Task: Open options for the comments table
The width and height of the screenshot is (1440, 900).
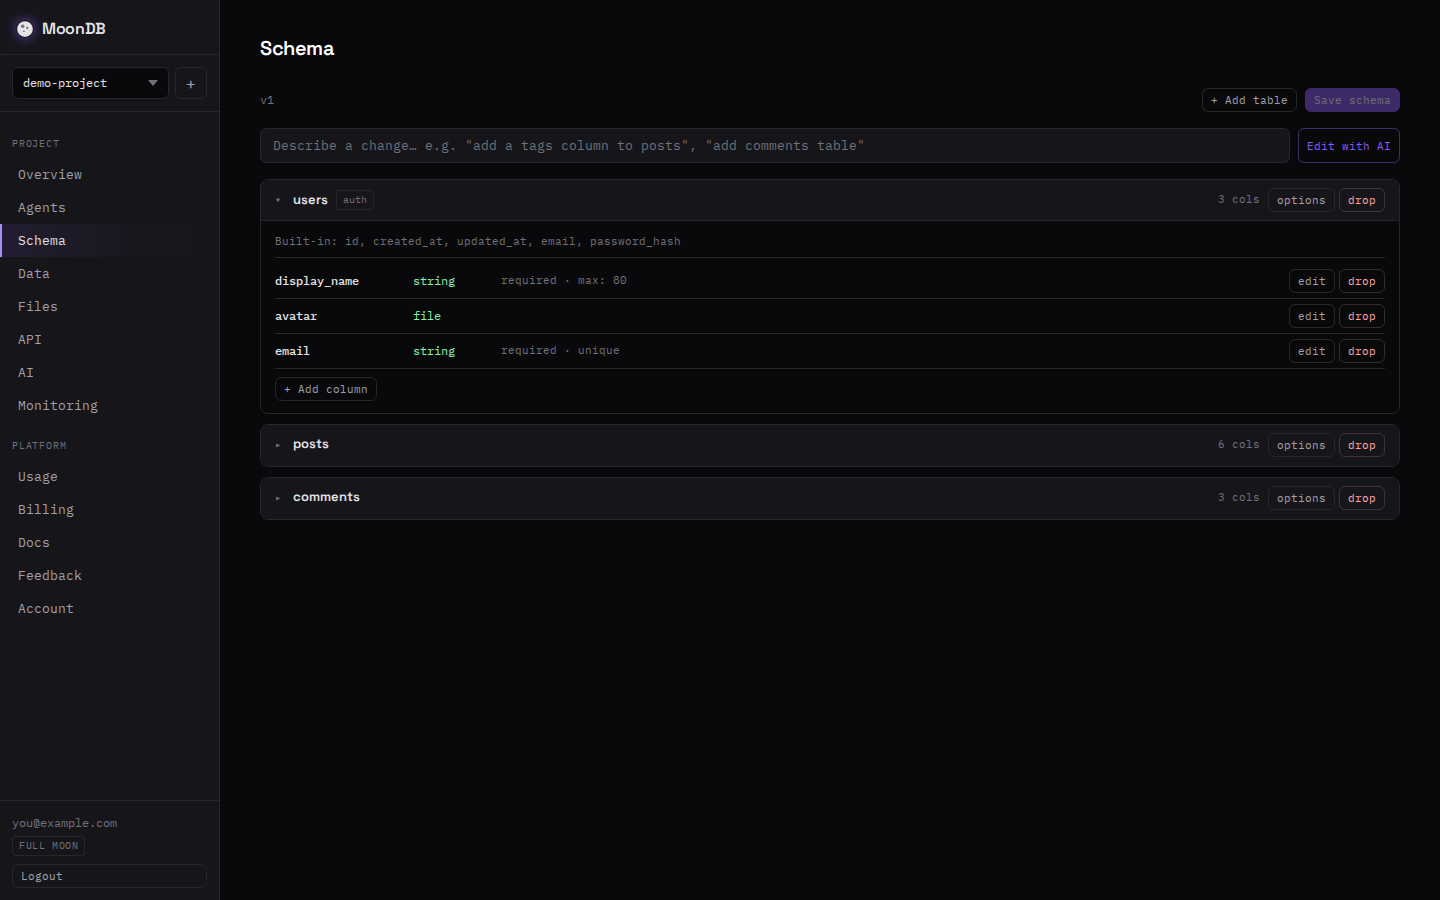Action: click(1301, 498)
